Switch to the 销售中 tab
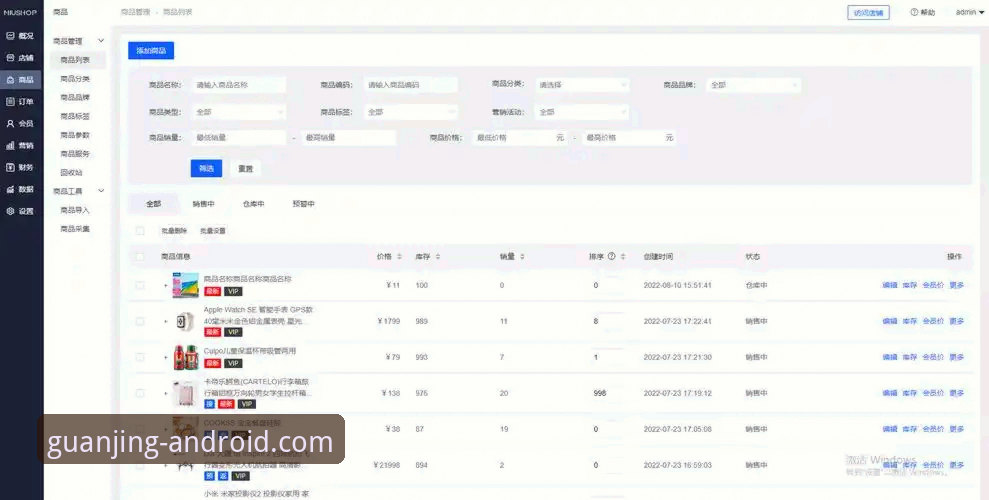The image size is (989, 500). (x=203, y=204)
